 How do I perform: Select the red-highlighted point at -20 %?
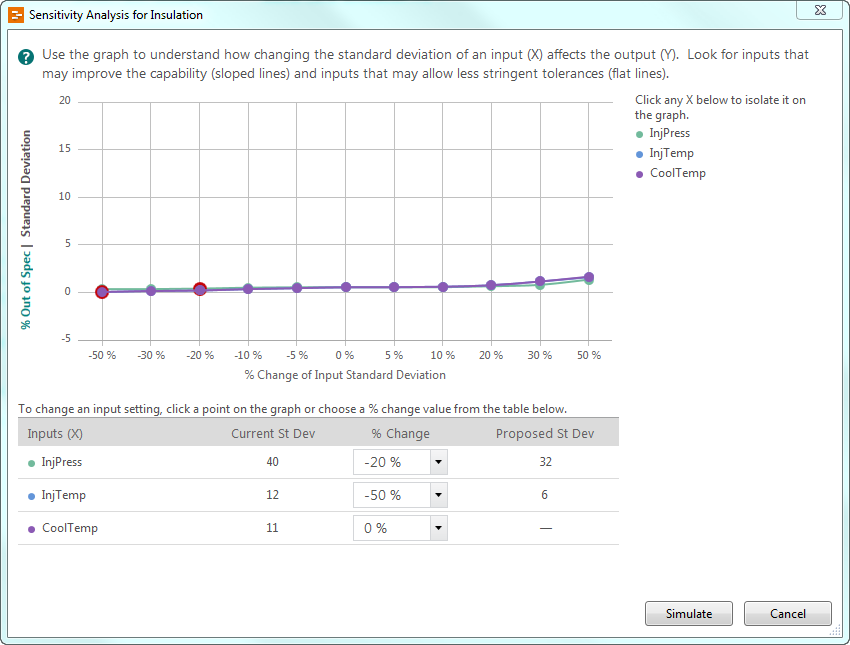coord(200,289)
